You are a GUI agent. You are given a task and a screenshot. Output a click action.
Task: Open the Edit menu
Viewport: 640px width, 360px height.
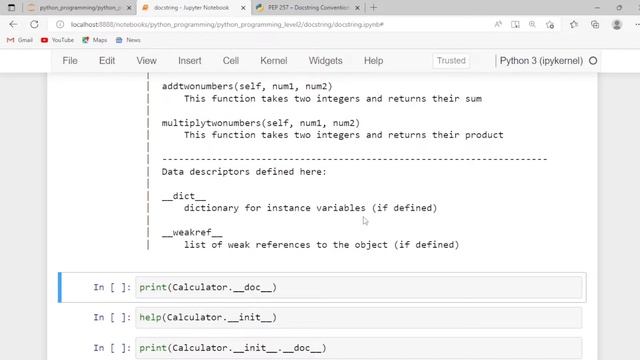[107, 61]
